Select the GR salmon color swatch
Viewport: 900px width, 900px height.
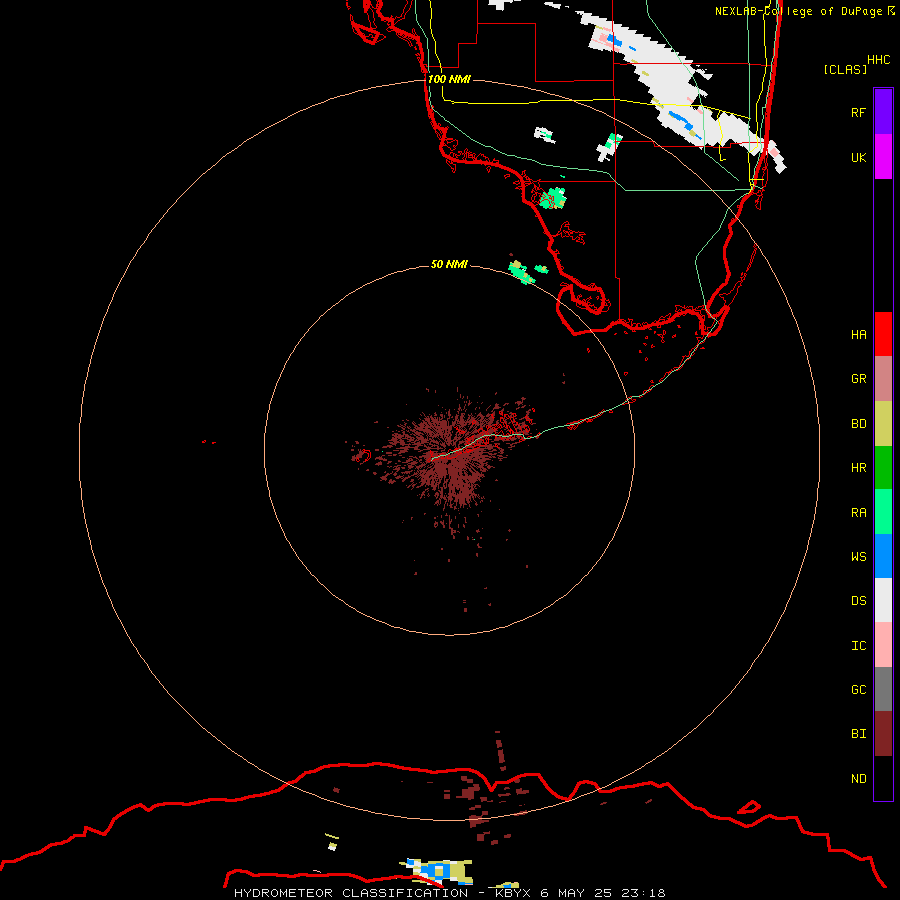click(883, 379)
